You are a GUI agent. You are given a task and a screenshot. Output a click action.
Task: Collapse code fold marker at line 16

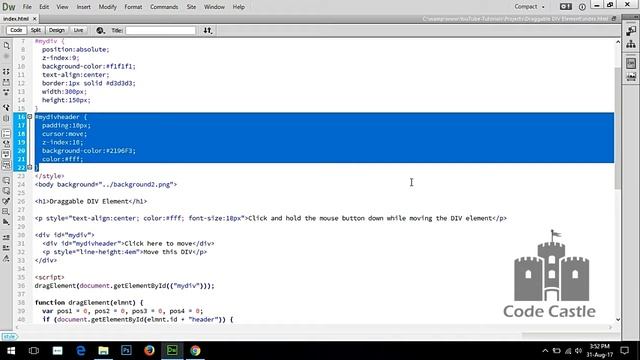coord(29,117)
